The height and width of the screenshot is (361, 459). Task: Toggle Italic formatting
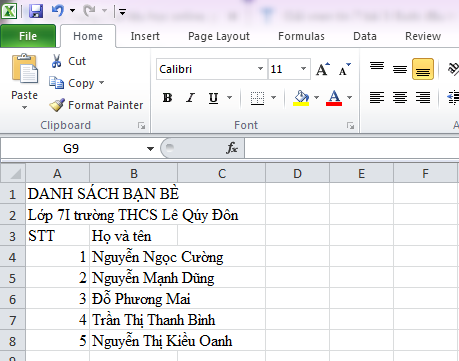coord(190,98)
